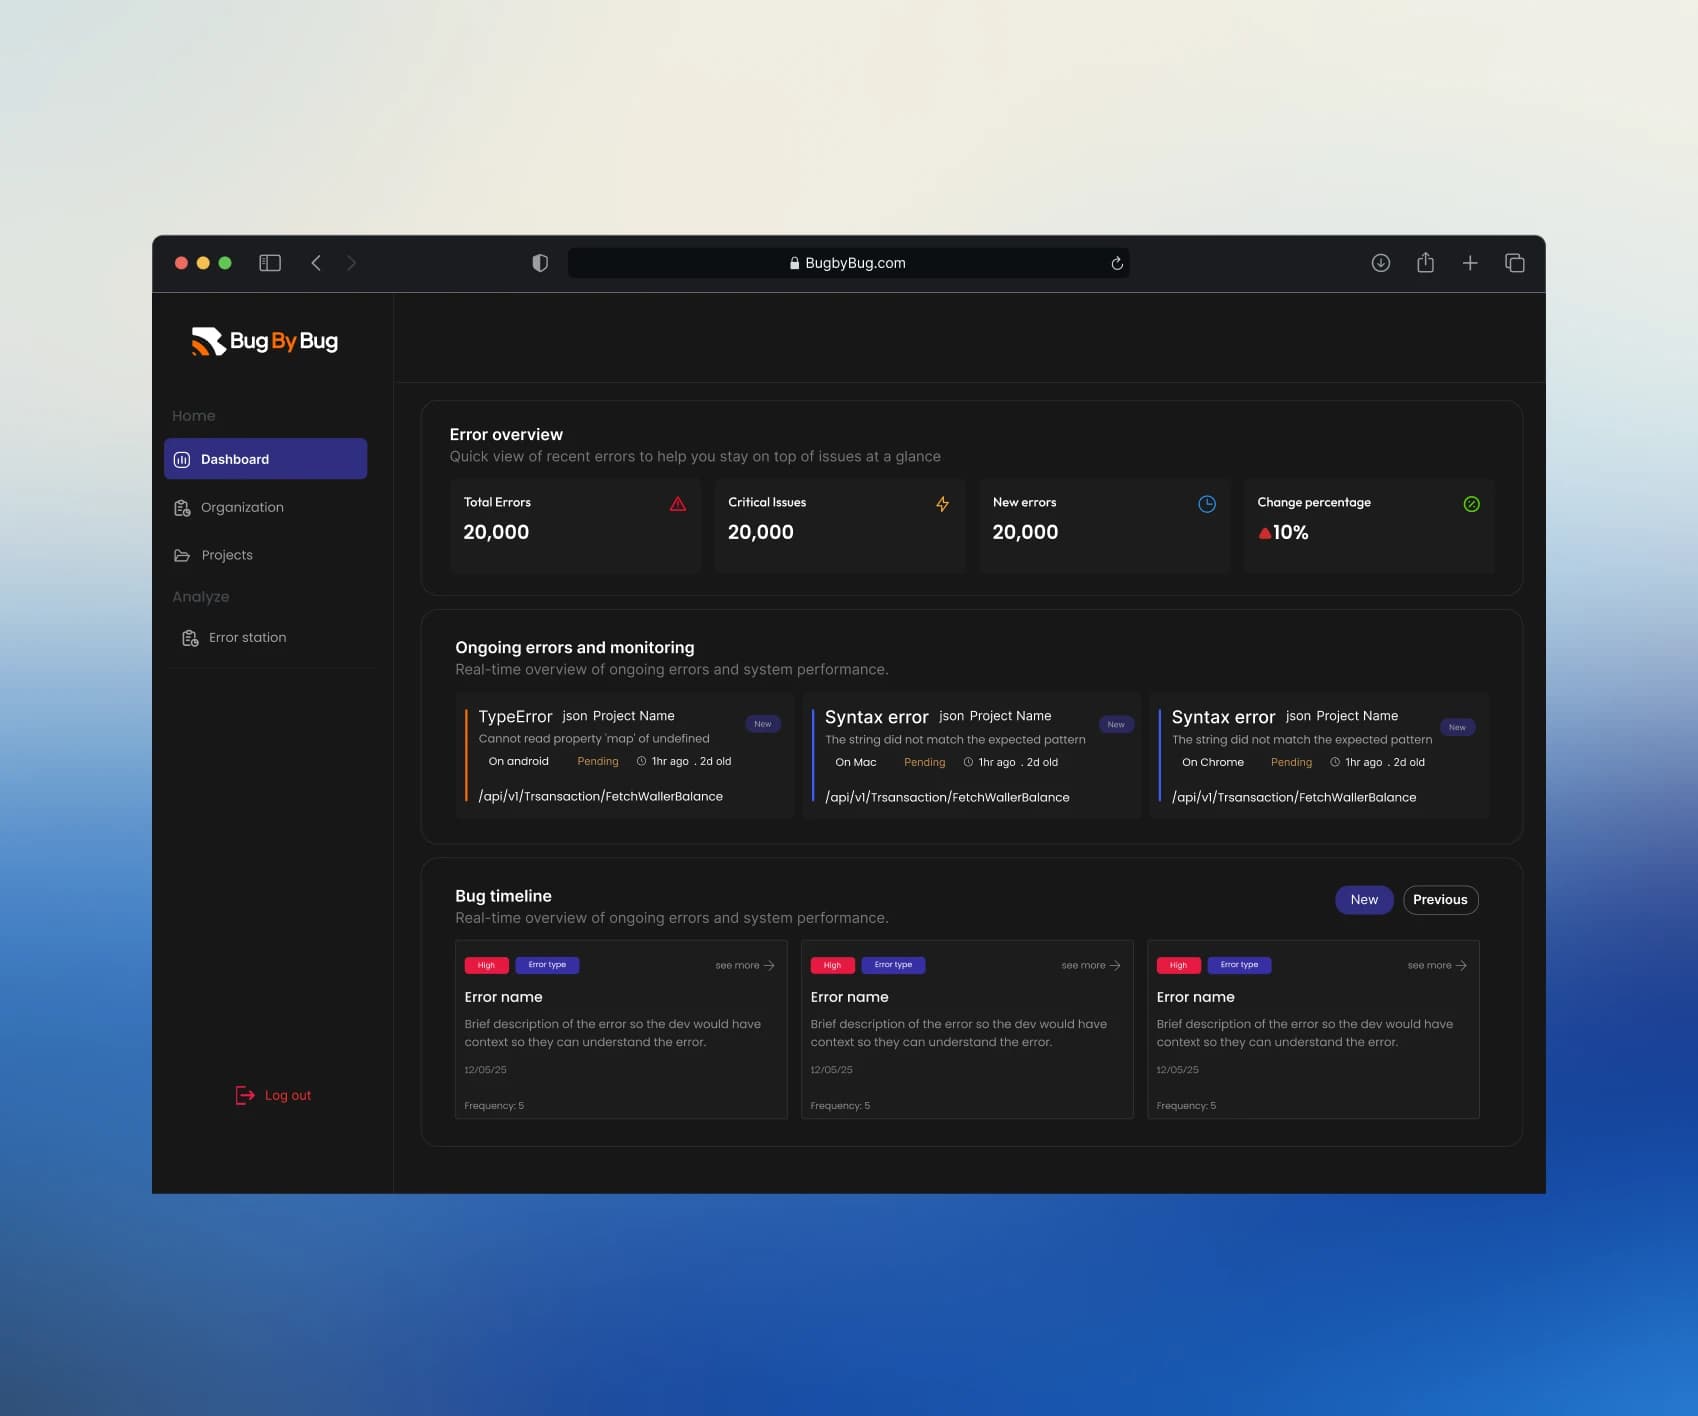
Task: Click the clock icon on New errors card
Action: coord(1207,504)
